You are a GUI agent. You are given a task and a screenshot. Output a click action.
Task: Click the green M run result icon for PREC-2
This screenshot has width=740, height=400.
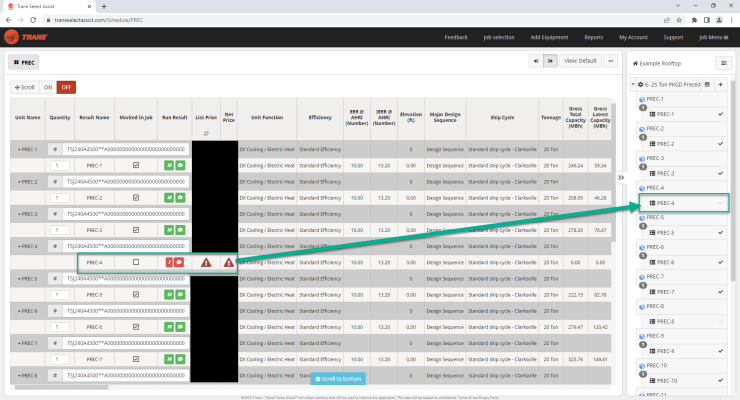click(x=168, y=198)
